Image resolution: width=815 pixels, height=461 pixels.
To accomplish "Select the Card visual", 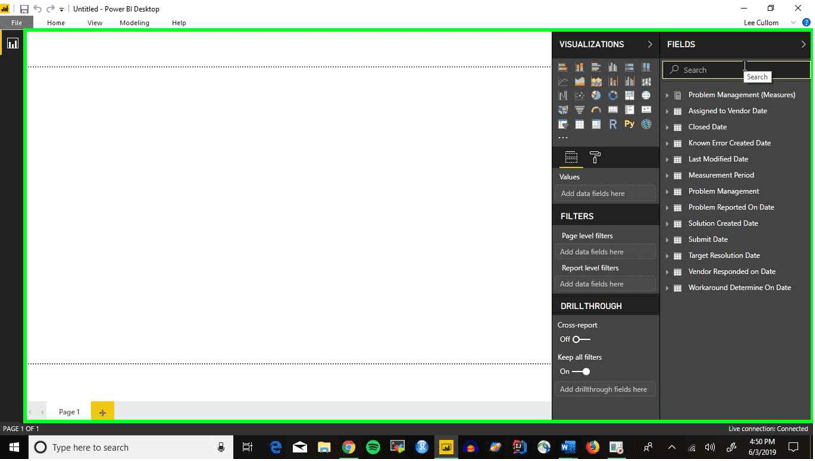I will [613, 110].
